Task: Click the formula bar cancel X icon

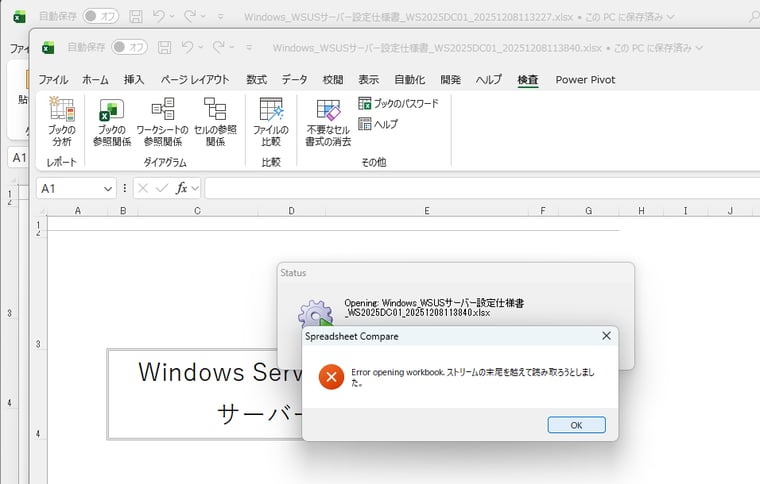Action: coord(143,188)
